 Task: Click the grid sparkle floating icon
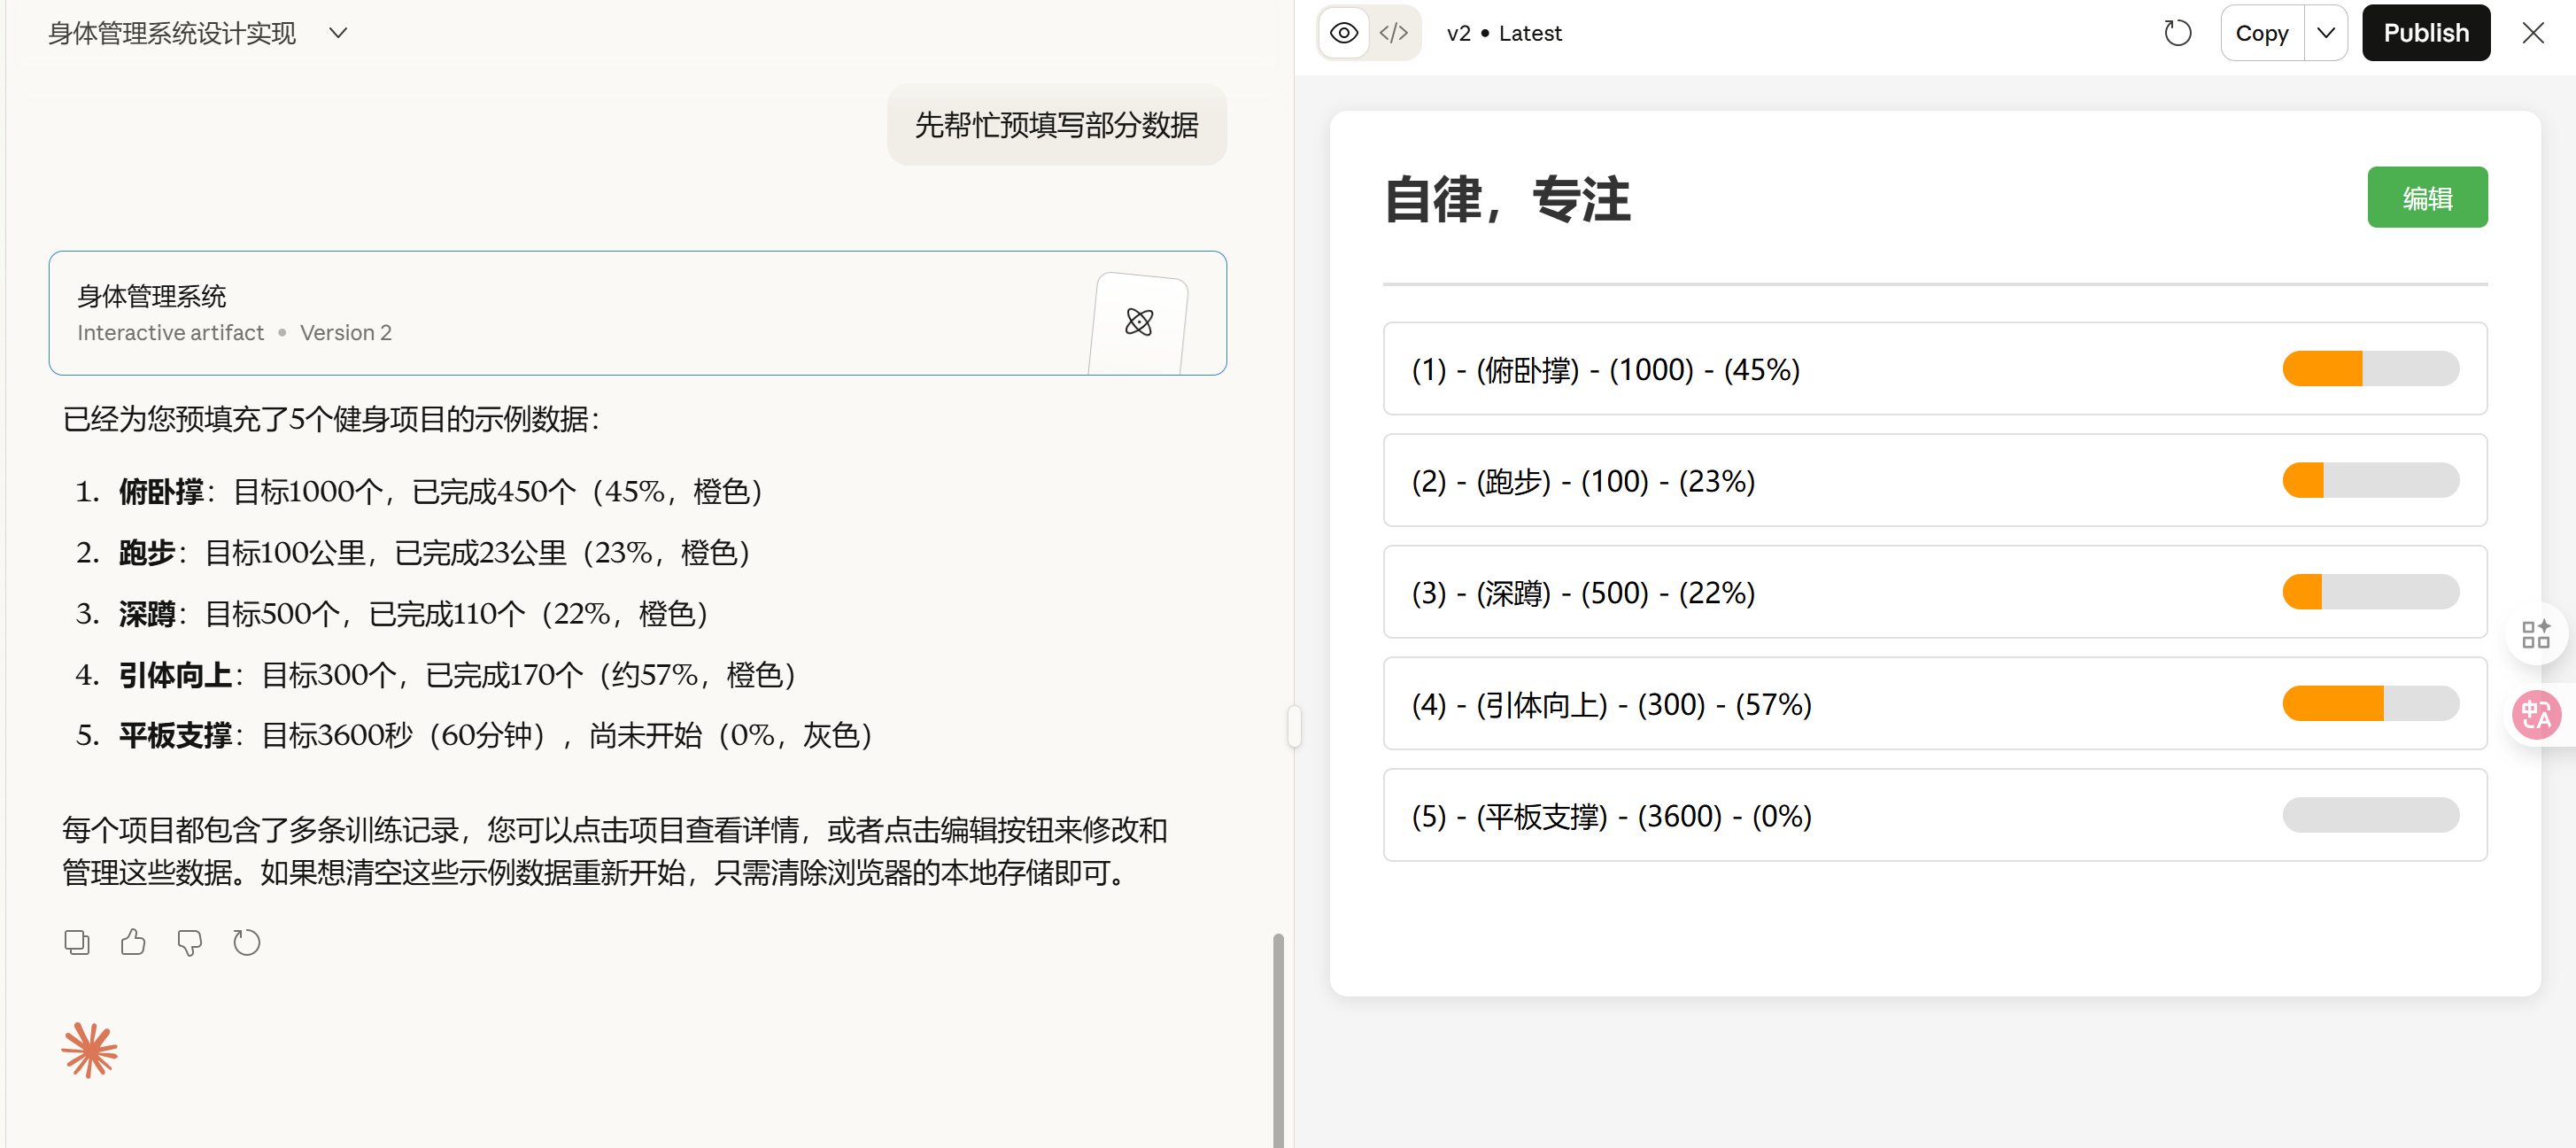point(2535,634)
